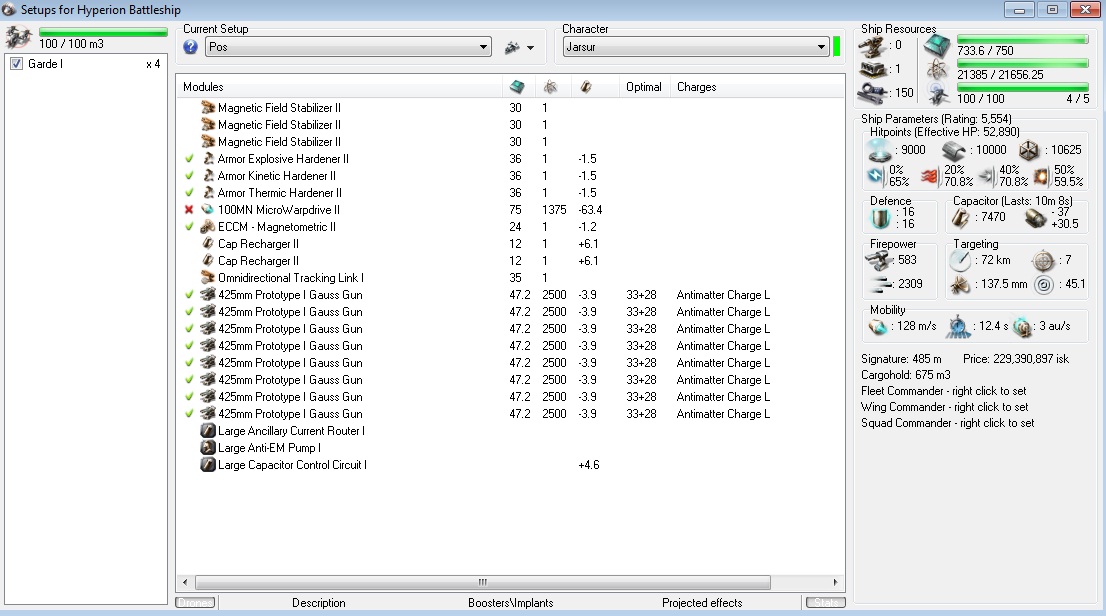
Task: Toggle the red X on 100MN MicroWarpdrive II
Action: point(189,210)
